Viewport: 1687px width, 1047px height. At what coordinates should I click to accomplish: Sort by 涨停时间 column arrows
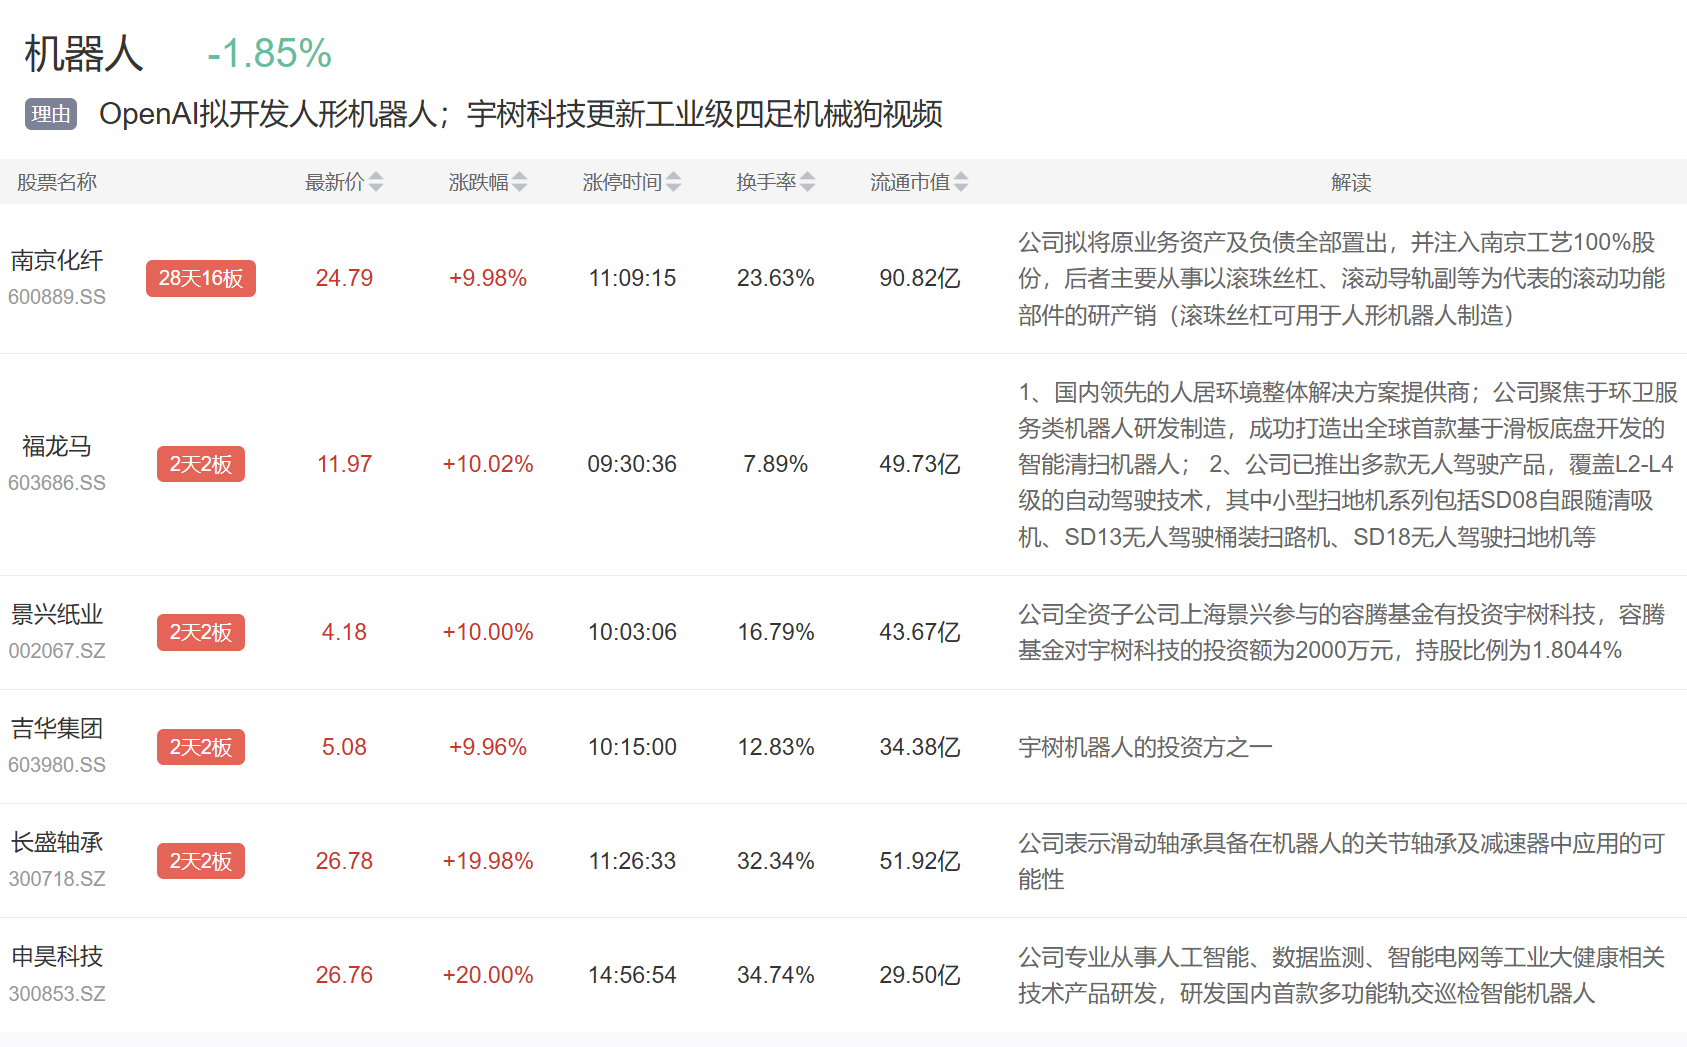pyautogui.click(x=673, y=182)
